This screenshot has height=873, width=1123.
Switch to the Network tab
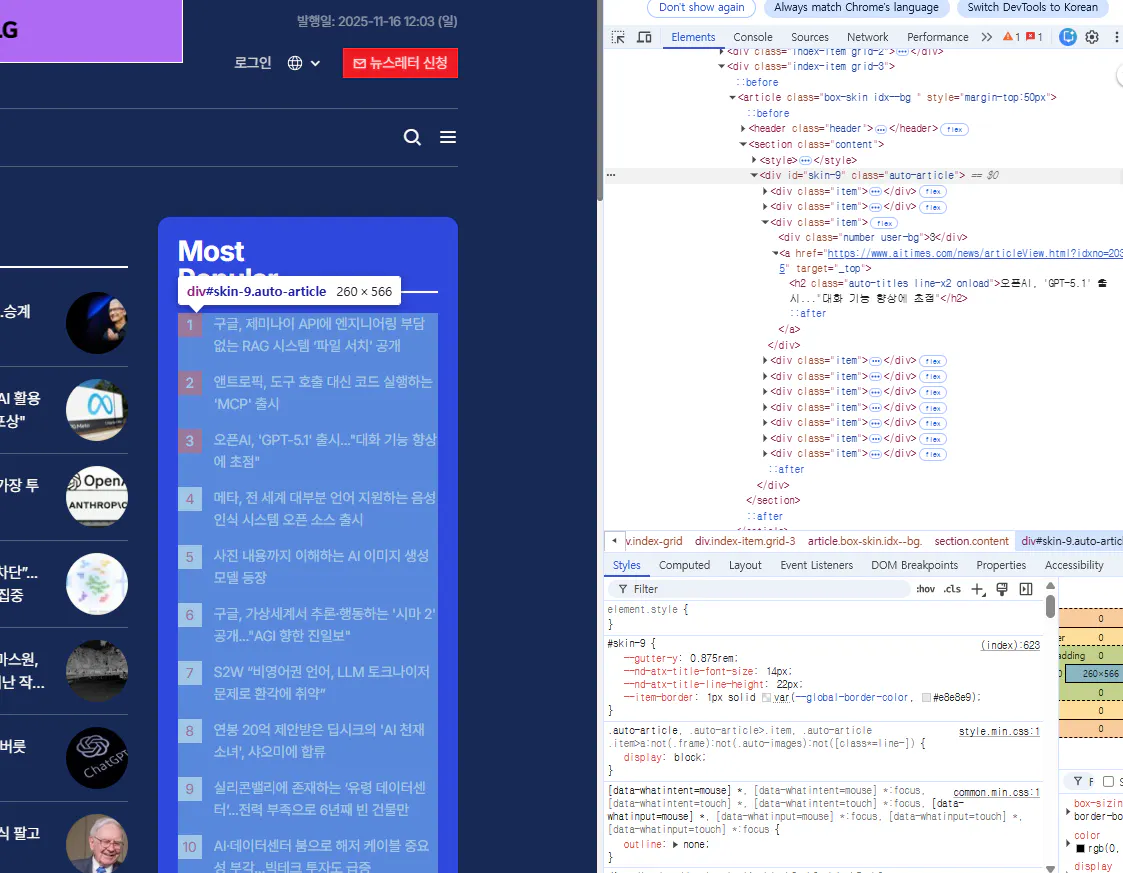867,37
